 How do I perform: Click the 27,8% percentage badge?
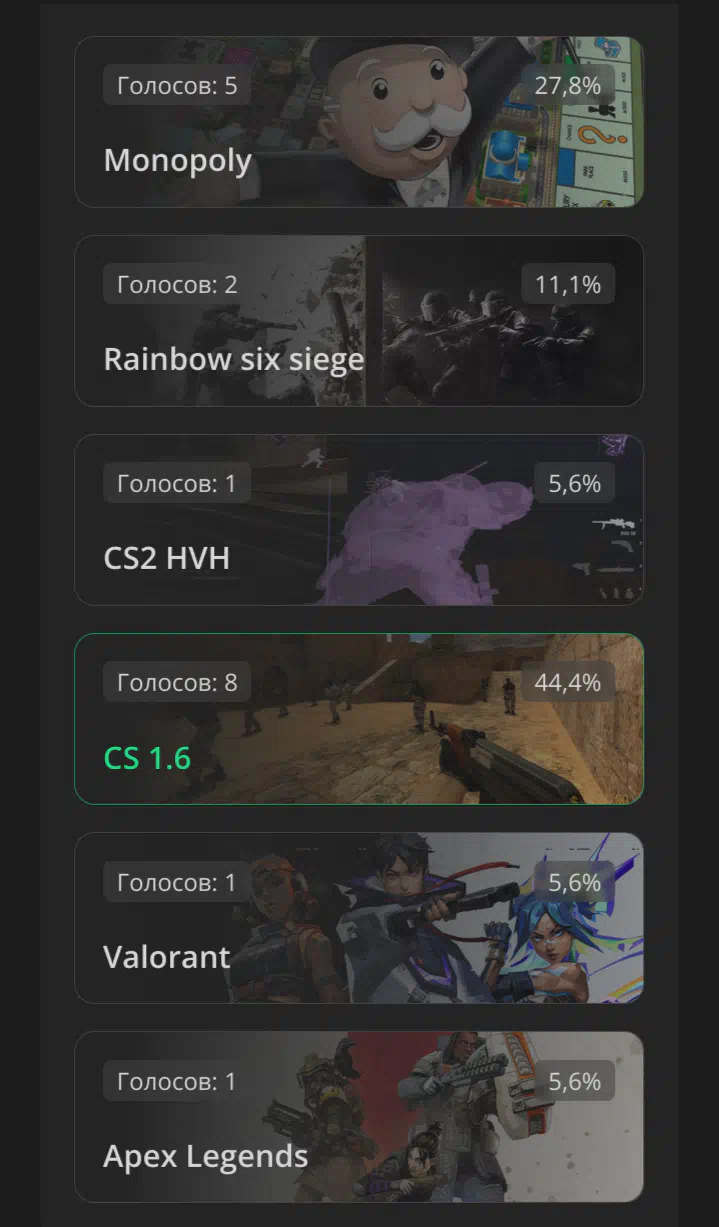pyautogui.click(x=568, y=86)
